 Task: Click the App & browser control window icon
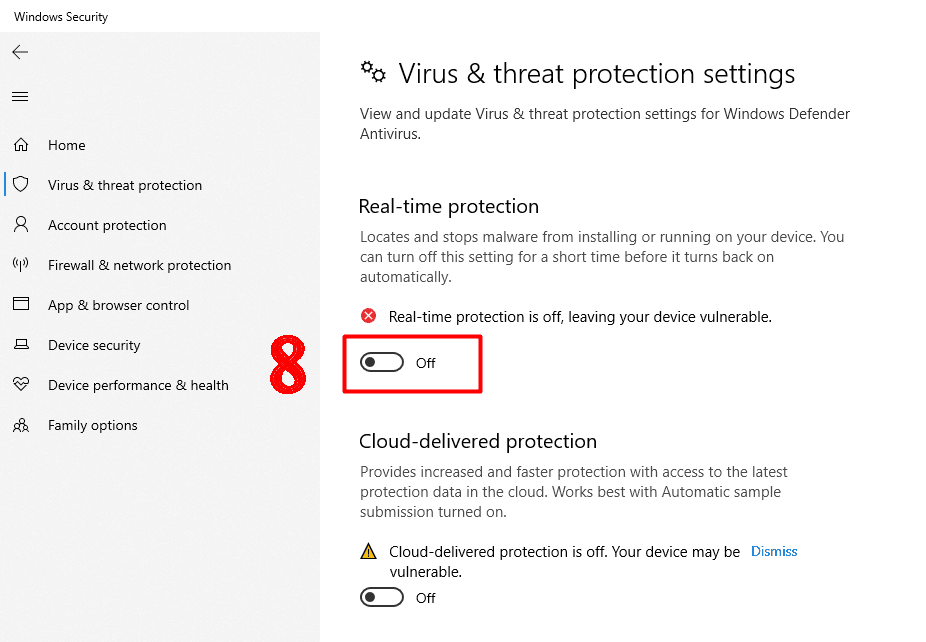[21, 305]
